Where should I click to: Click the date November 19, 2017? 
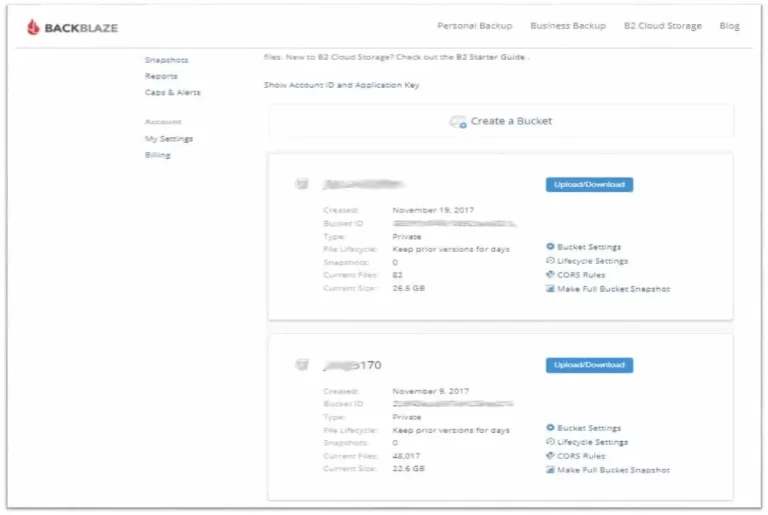[x=433, y=210]
